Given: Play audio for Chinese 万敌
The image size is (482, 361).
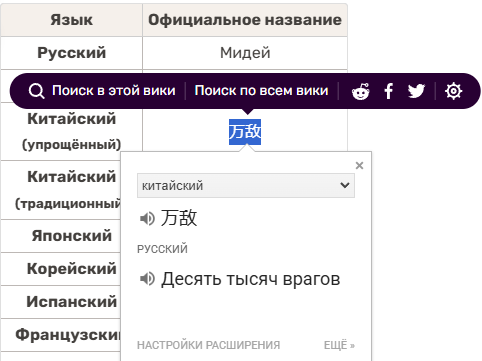Looking at the screenshot, I should [x=147, y=219].
